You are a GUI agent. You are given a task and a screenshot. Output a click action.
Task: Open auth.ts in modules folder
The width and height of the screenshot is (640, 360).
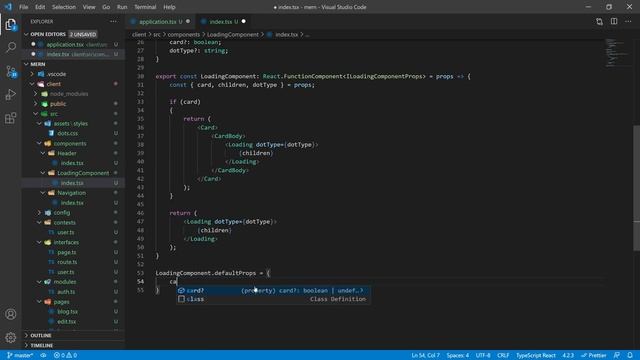[x=66, y=292]
